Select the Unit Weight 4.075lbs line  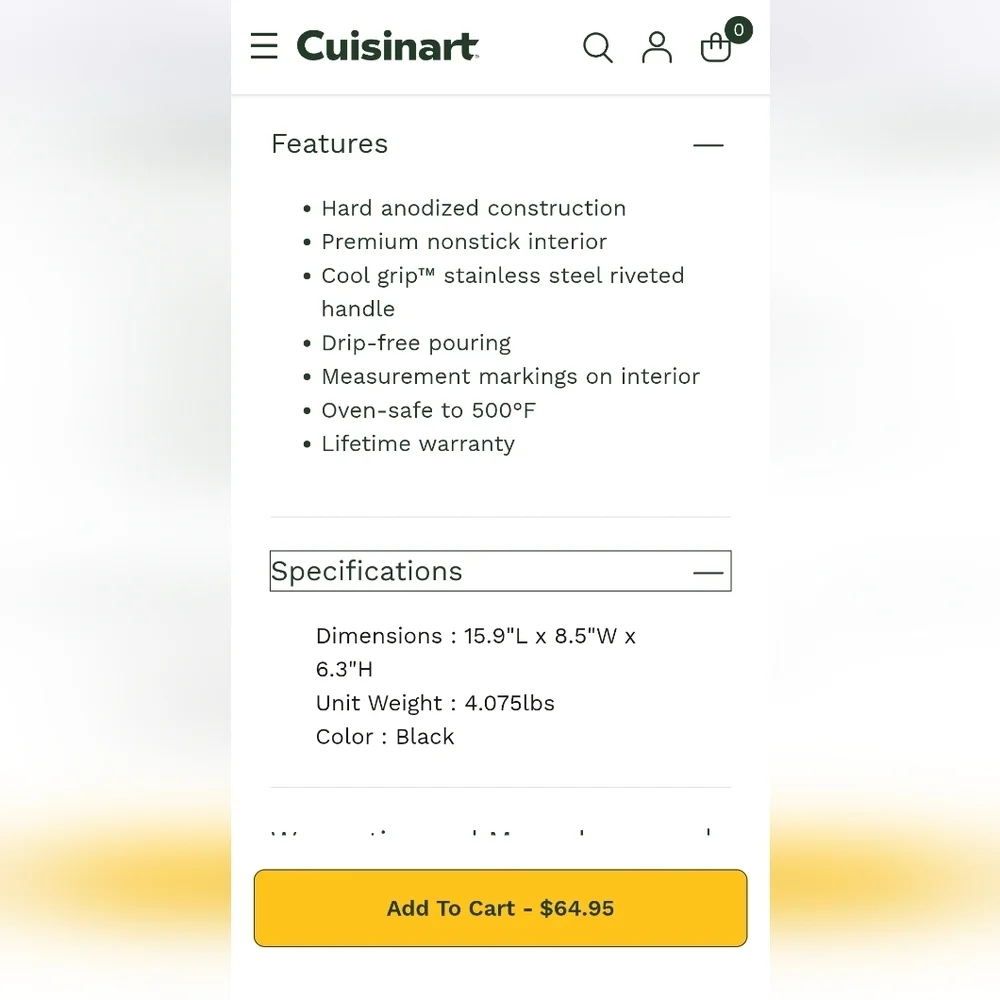435,703
